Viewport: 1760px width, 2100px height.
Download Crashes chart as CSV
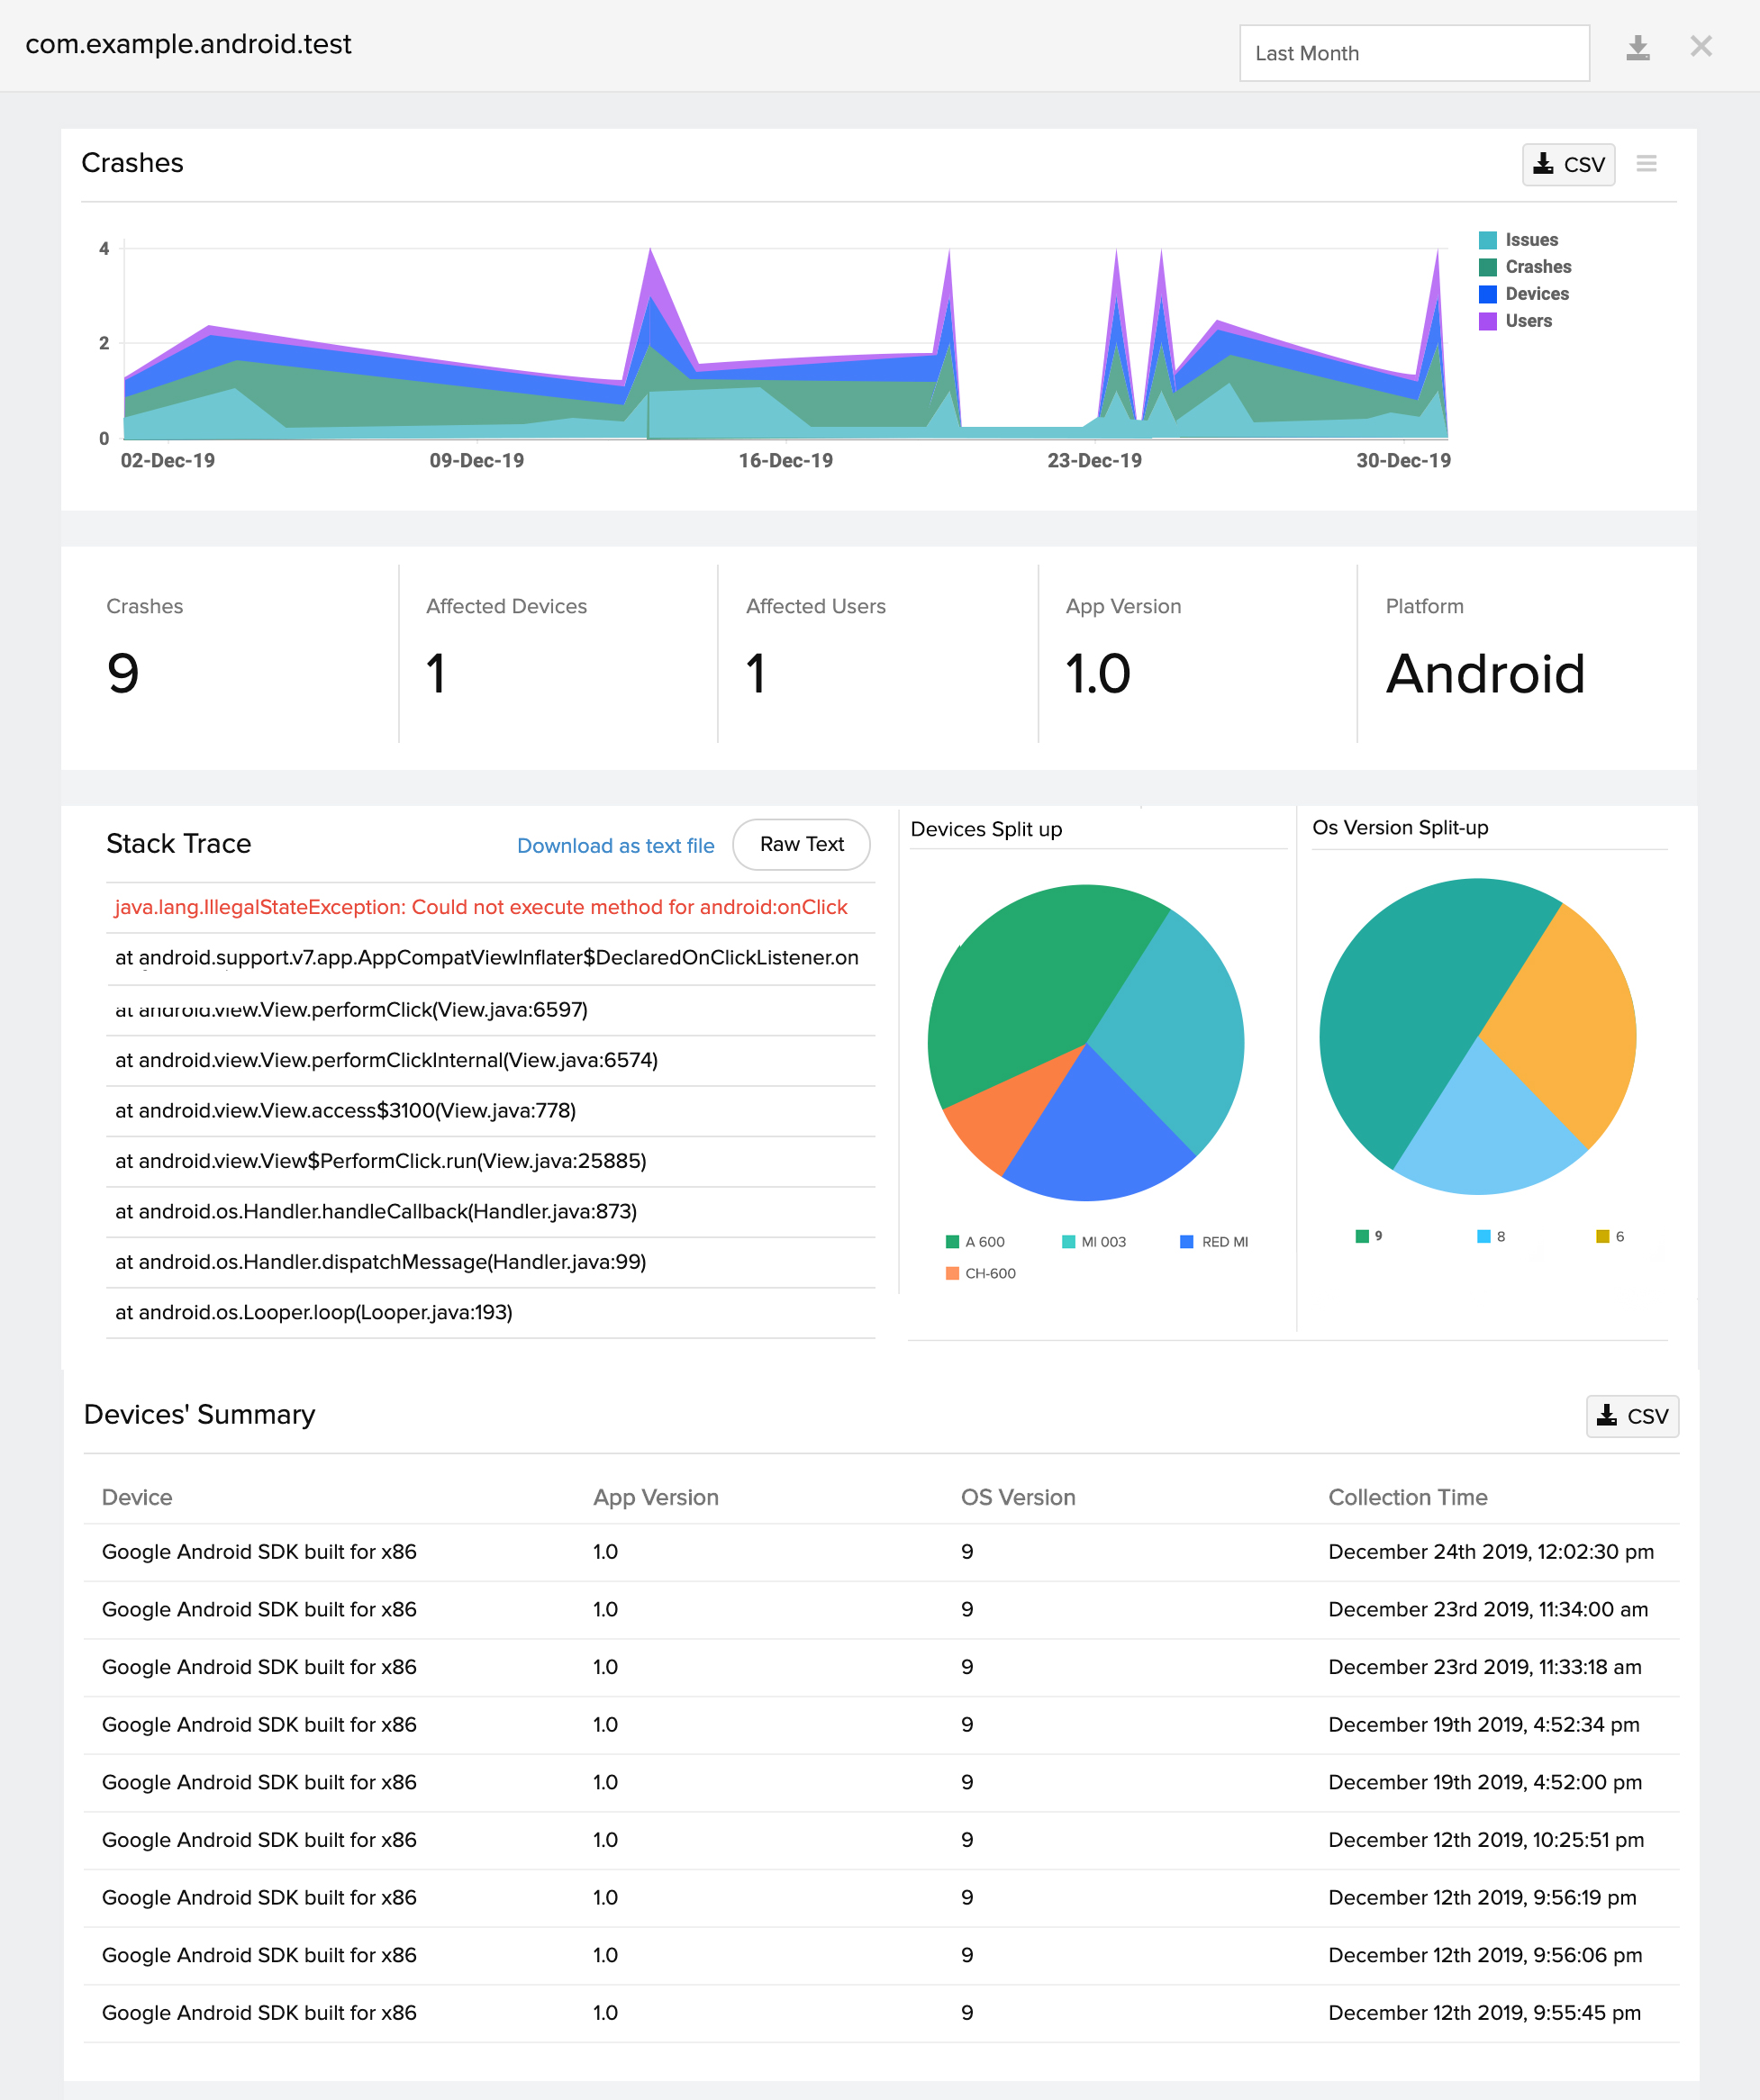tap(1567, 164)
